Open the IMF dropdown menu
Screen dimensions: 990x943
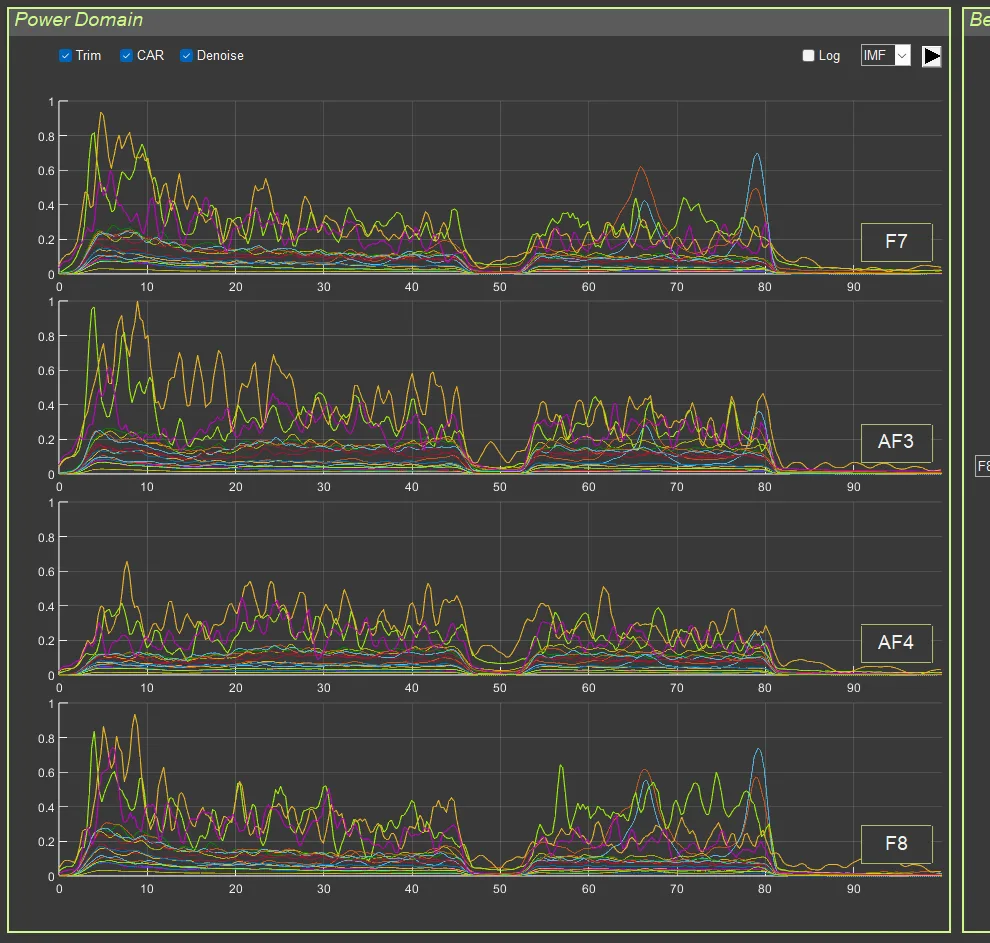(885, 56)
